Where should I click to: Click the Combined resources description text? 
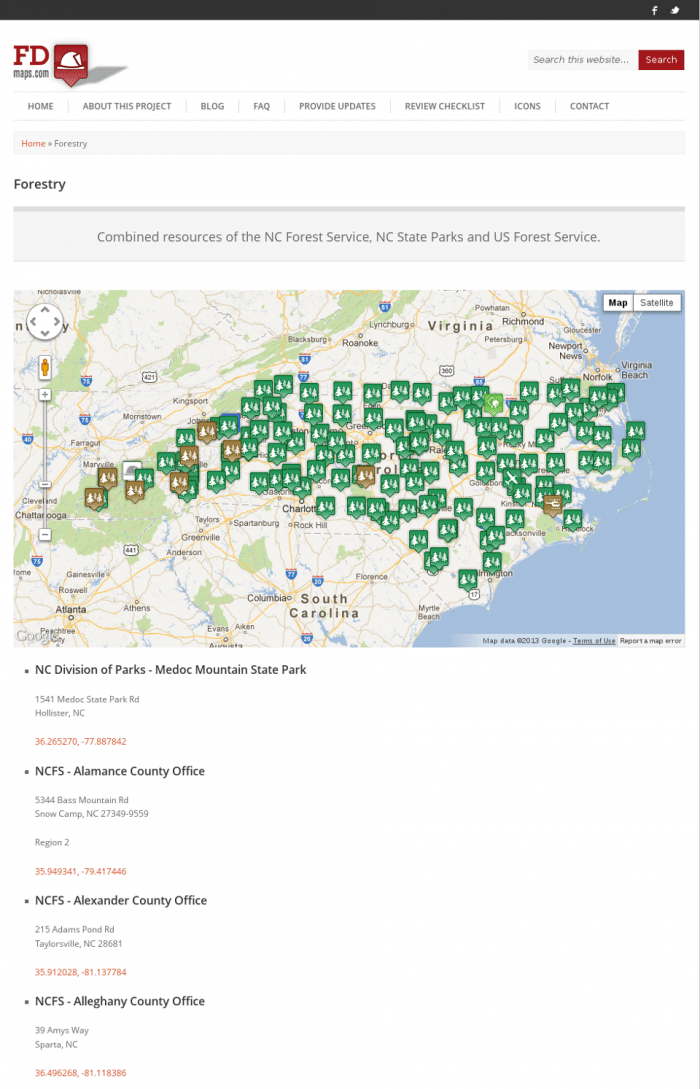tap(349, 237)
